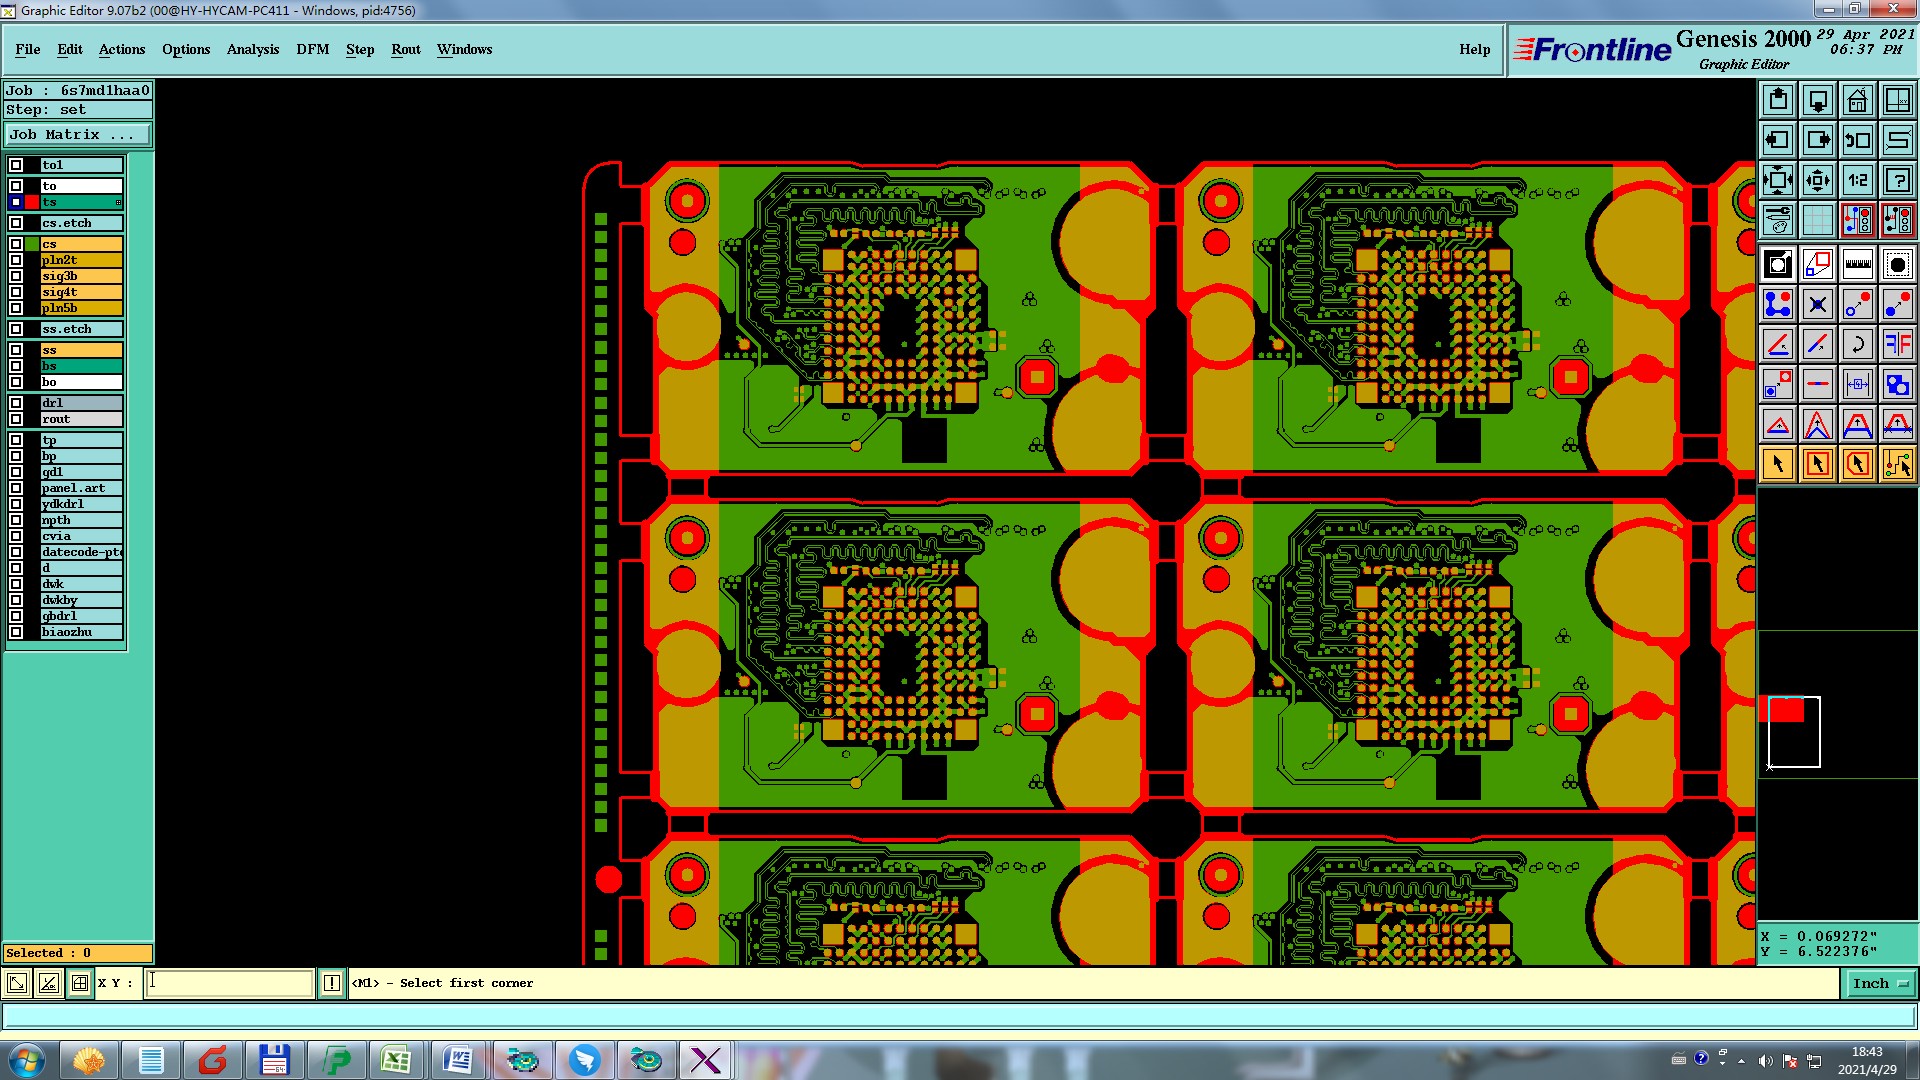Click the previous zoom undo-view icon
Screen dimensions: 1920x1080
1858,140
